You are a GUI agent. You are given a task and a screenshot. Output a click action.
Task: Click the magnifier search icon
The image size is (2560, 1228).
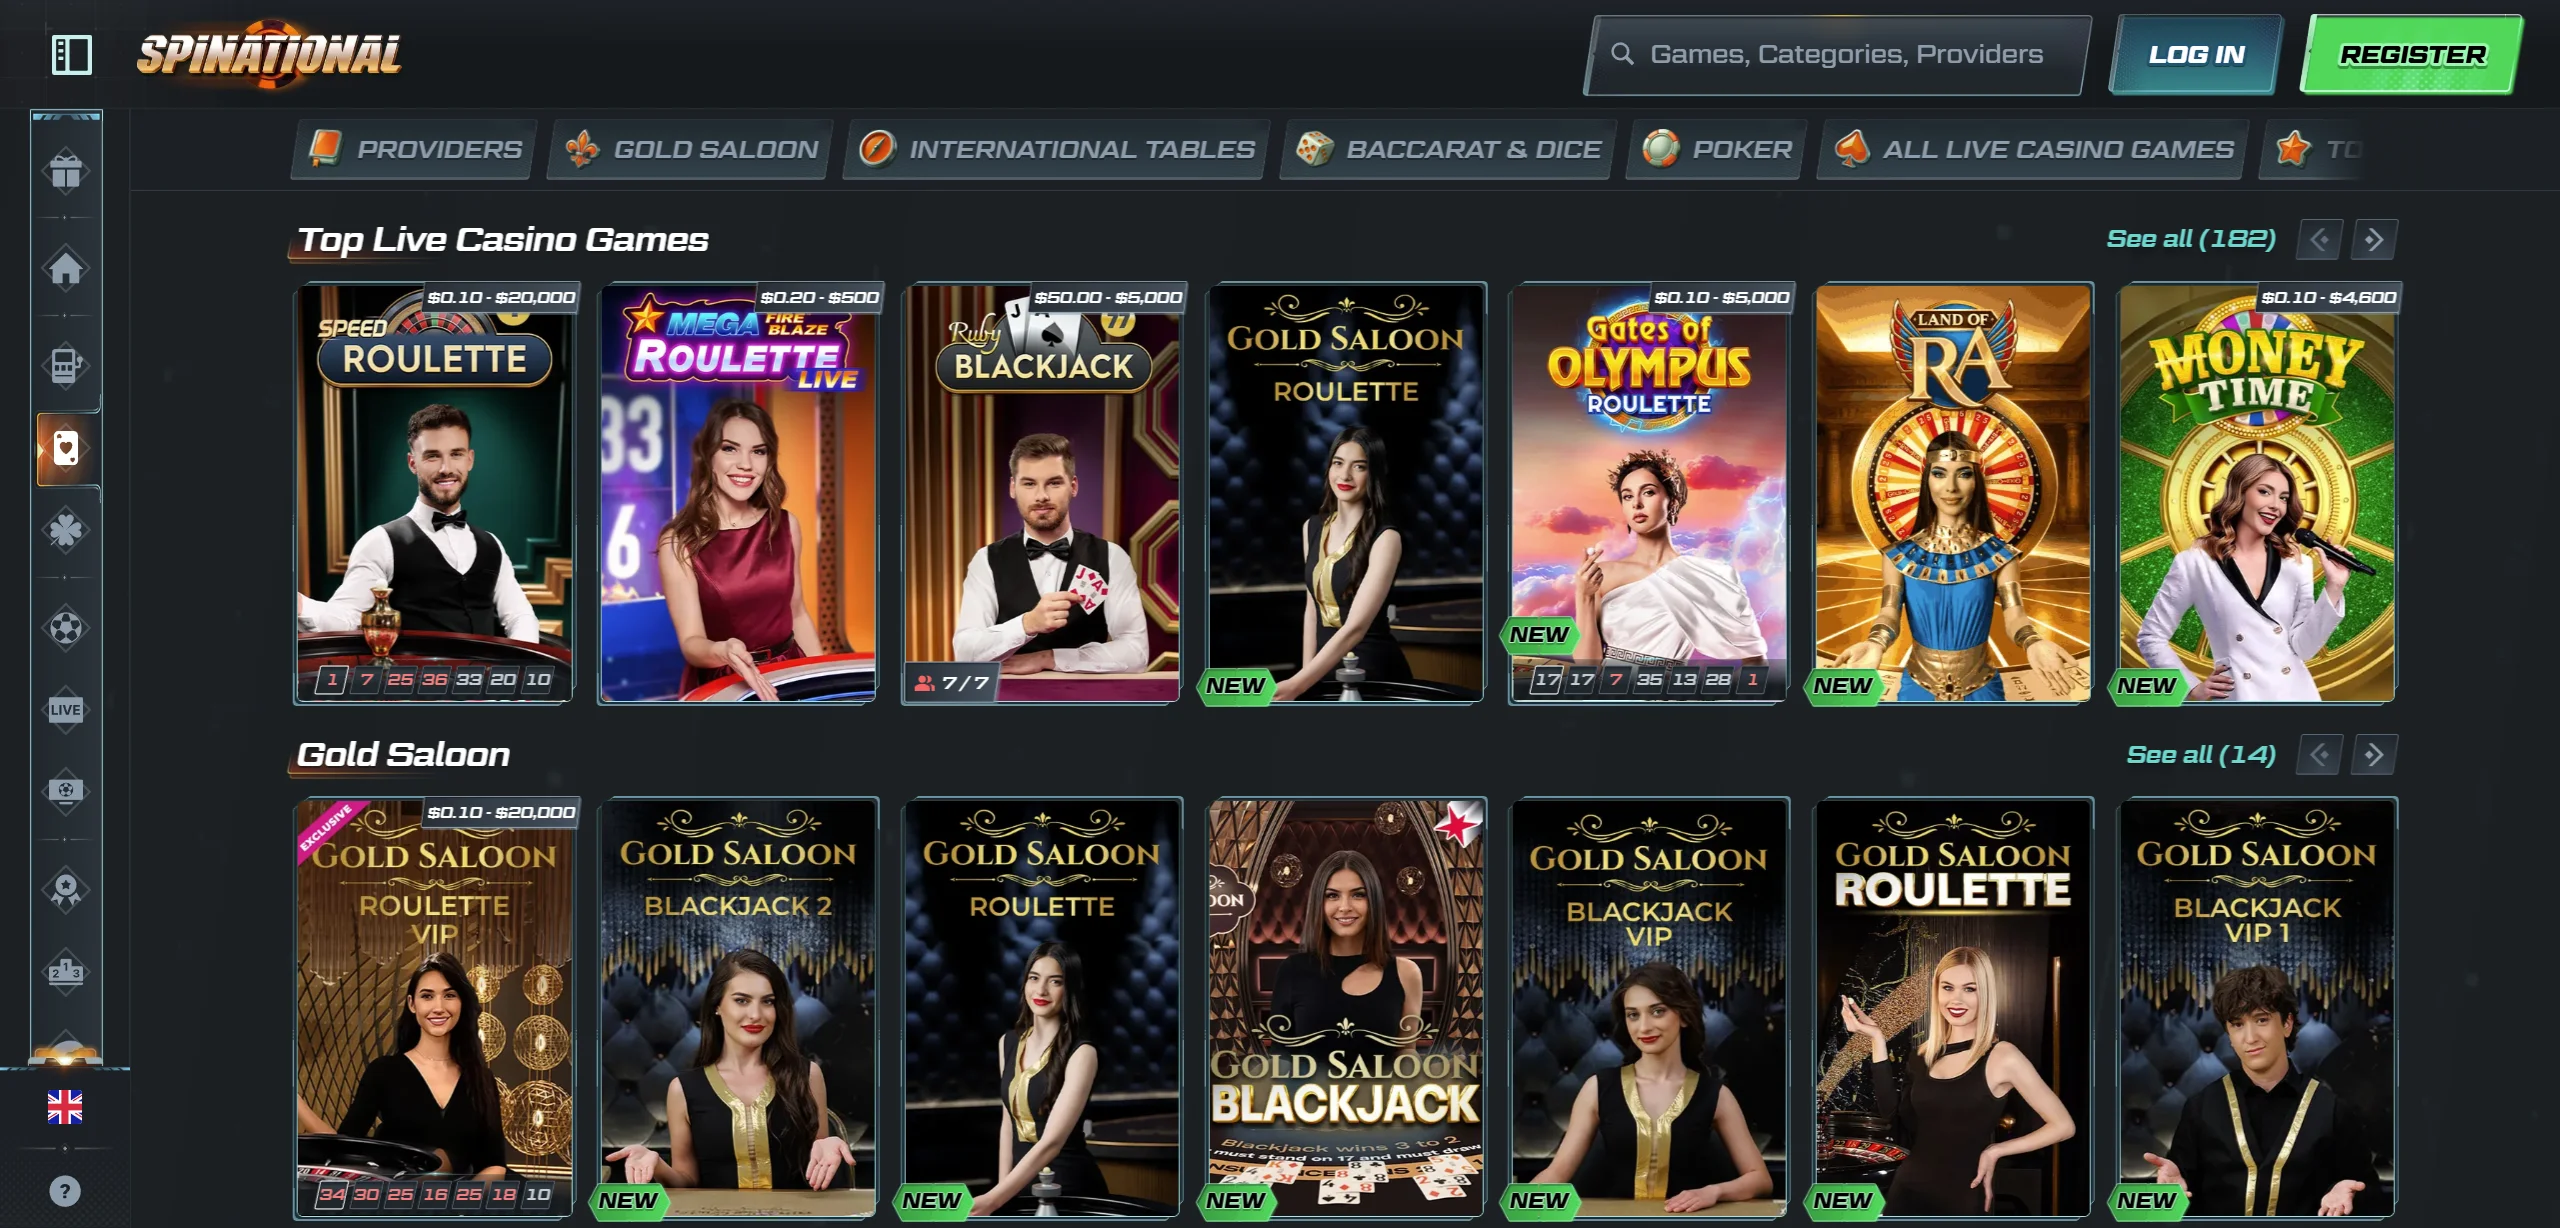point(1622,54)
